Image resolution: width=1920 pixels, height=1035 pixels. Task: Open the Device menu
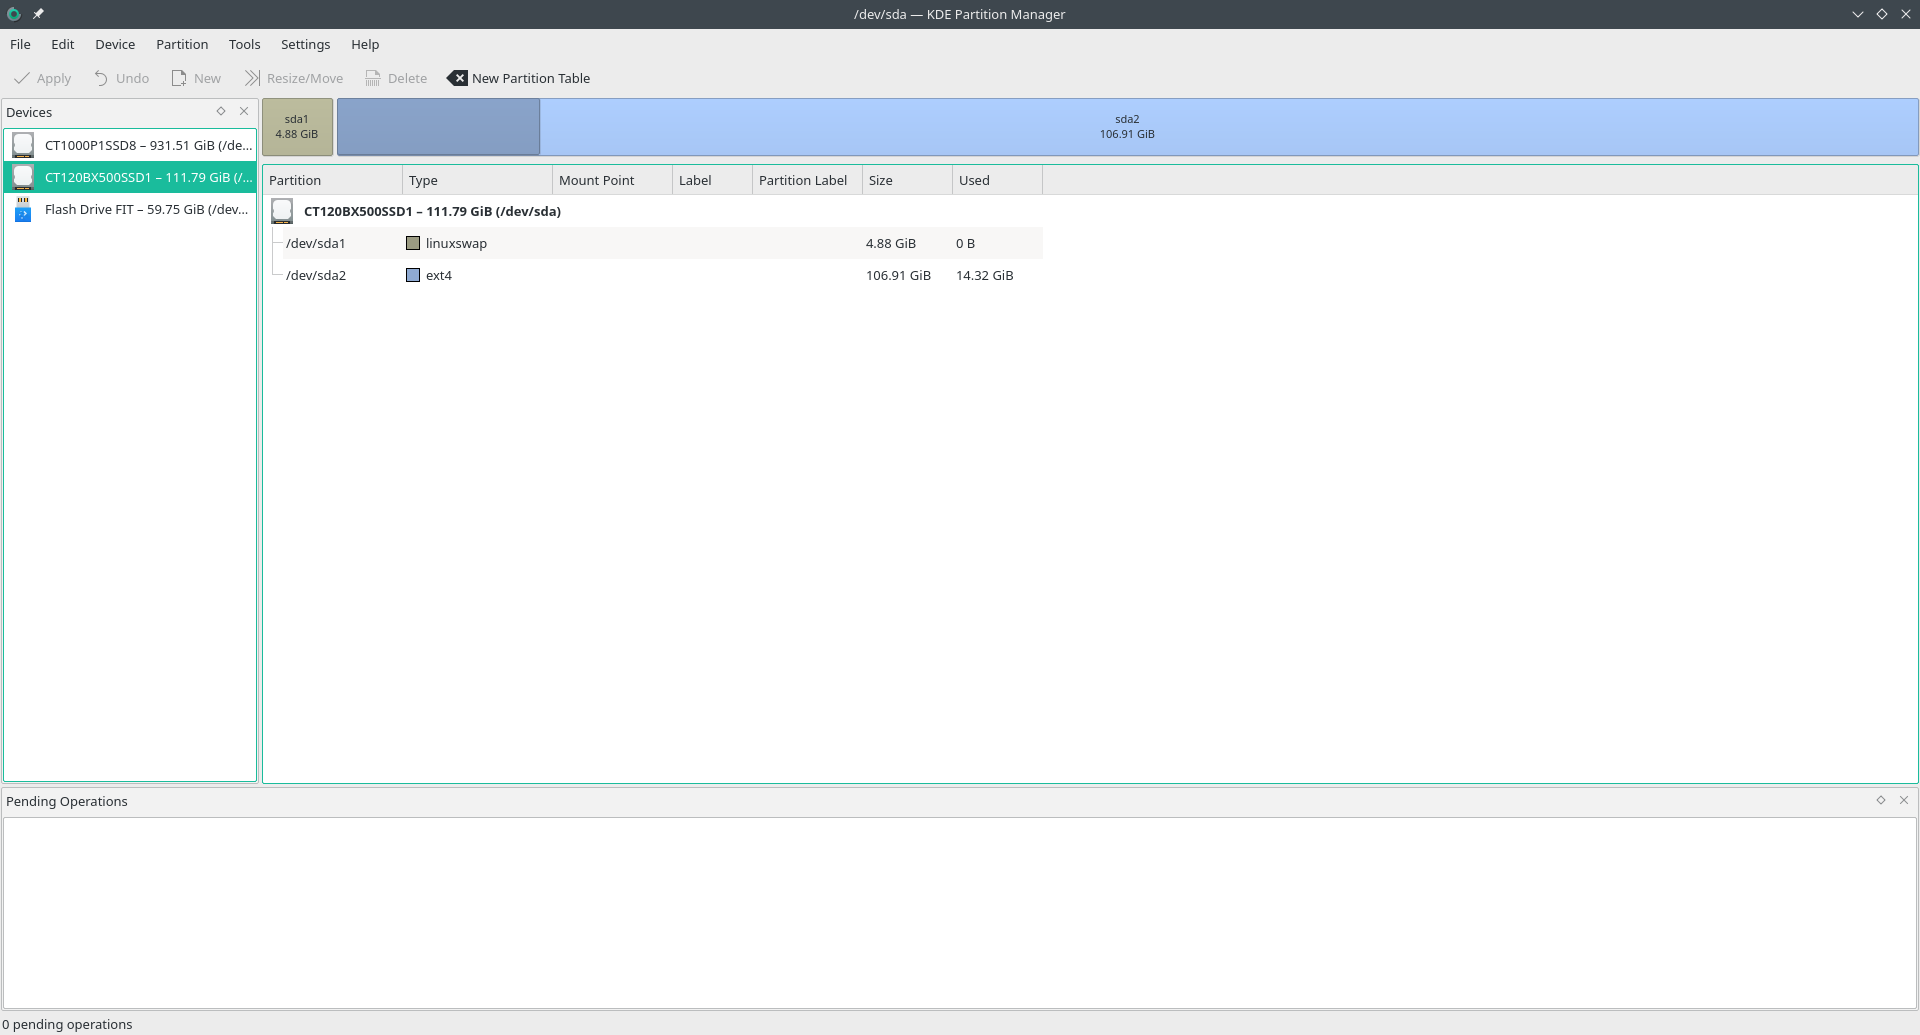[115, 44]
